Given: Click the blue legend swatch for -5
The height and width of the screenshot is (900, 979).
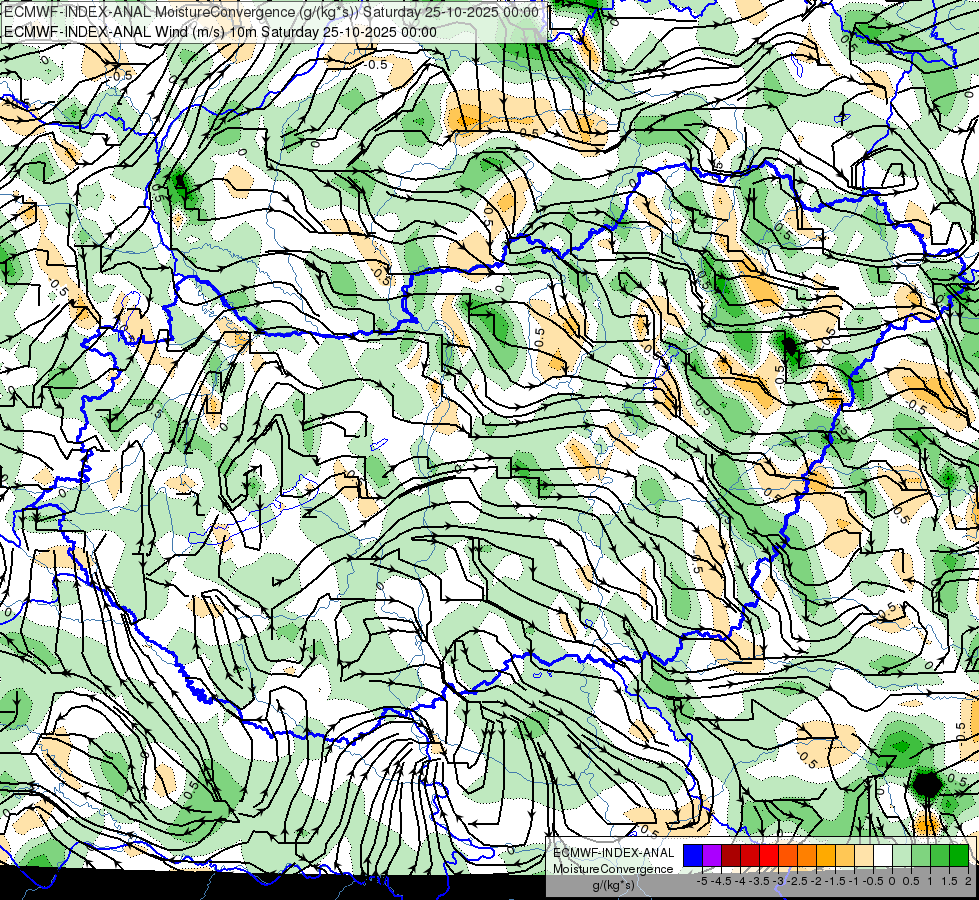Looking at the screenshot, I should (x=693, y=856).
